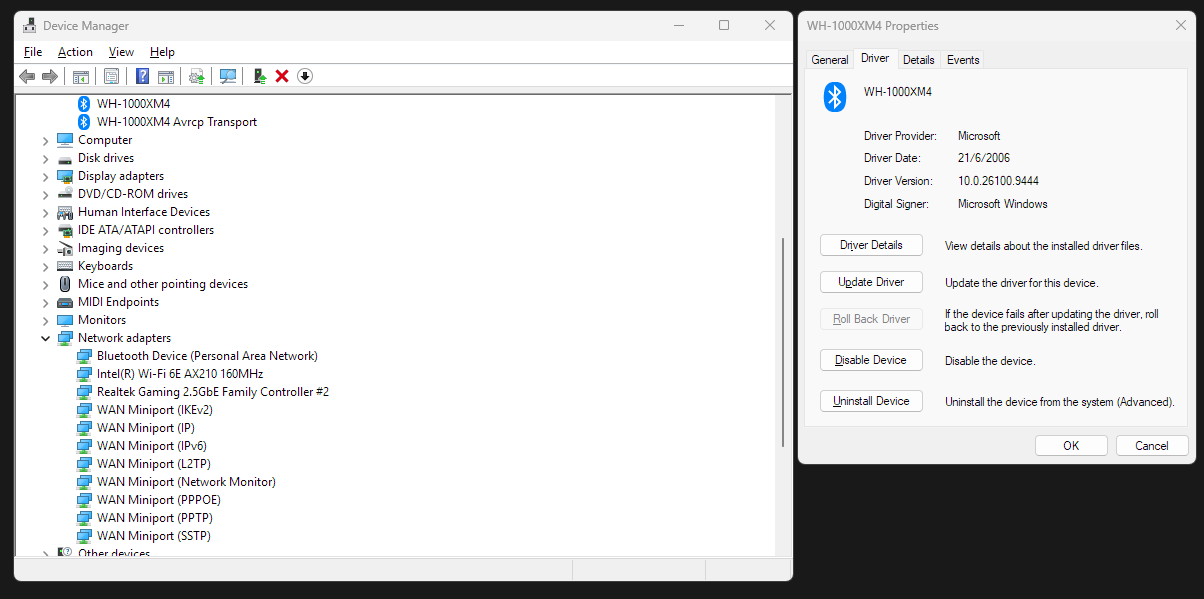Click the computer with green arrow toolbar icon
Image resolution: width=1204 pixels, height=599 pixels.
260,76
